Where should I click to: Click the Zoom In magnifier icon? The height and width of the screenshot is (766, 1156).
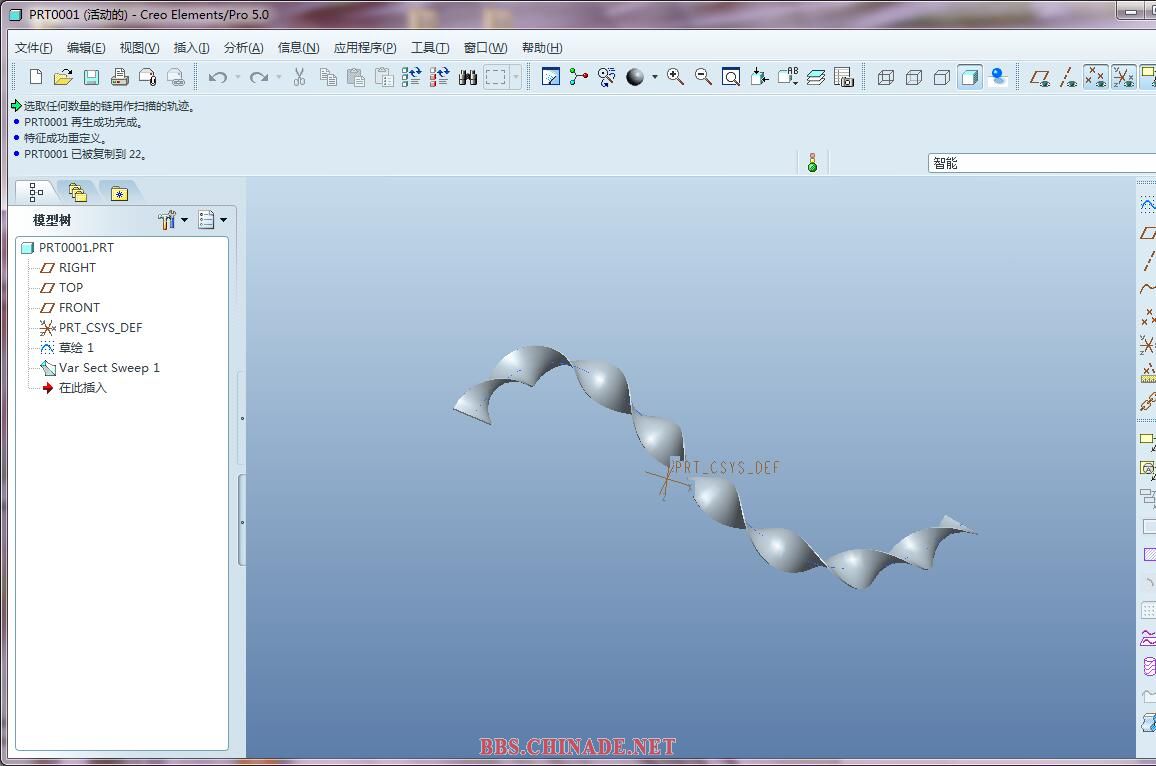pyautogui.click(x=676, y=77)
